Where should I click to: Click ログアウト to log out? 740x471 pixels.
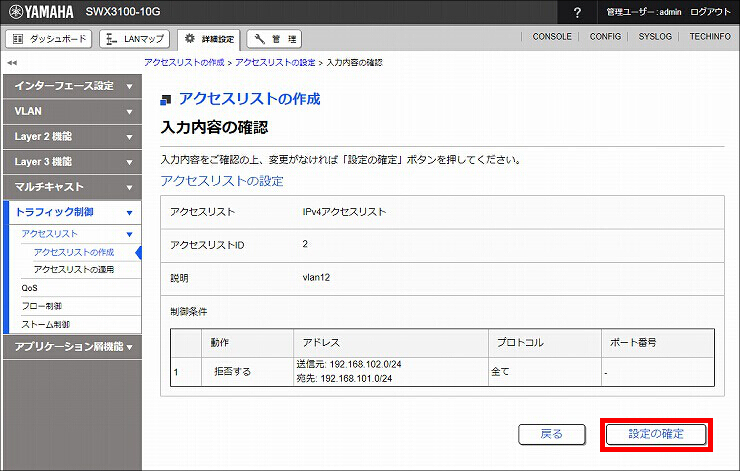[710, 12]
